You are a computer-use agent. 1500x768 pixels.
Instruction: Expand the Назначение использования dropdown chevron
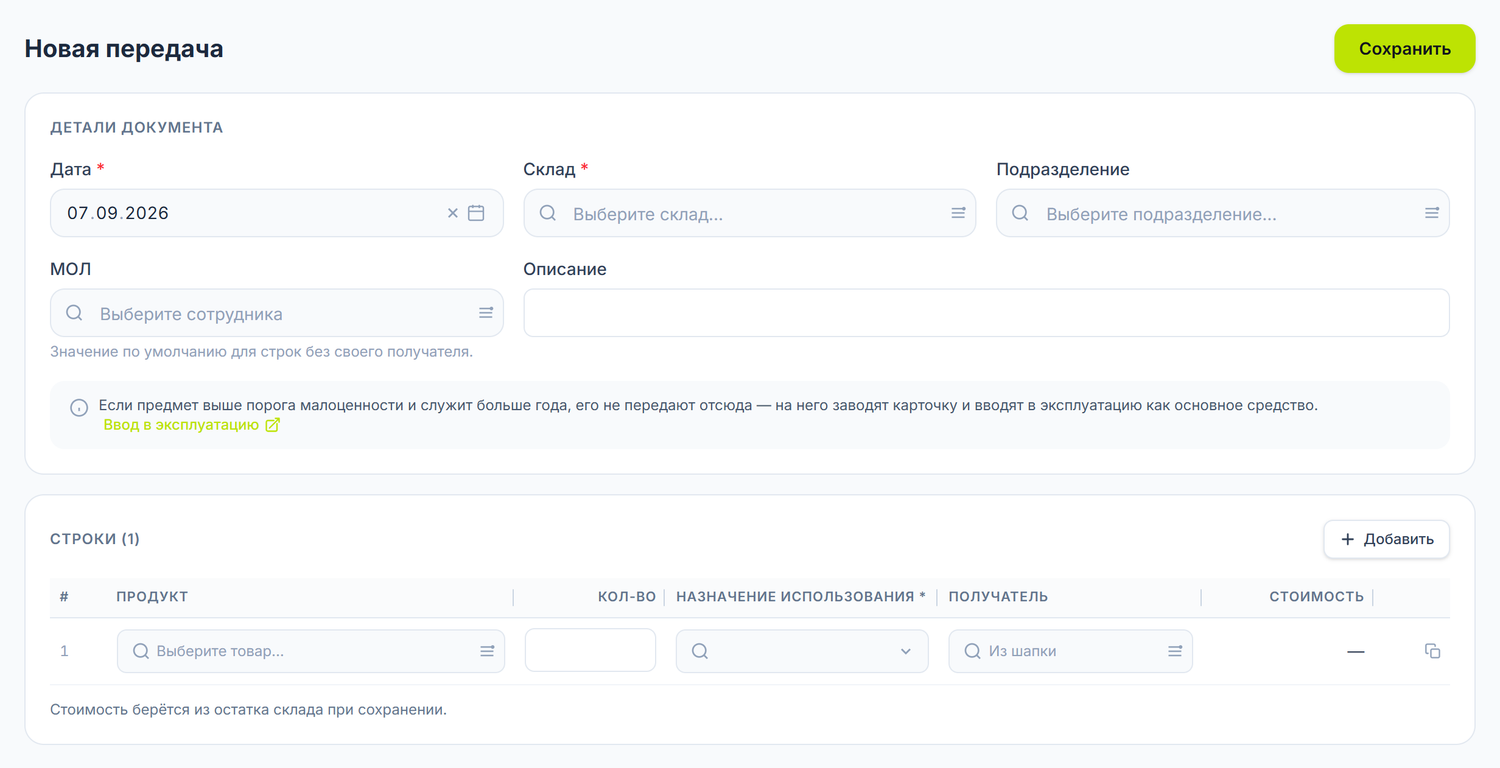pos(906,651)
